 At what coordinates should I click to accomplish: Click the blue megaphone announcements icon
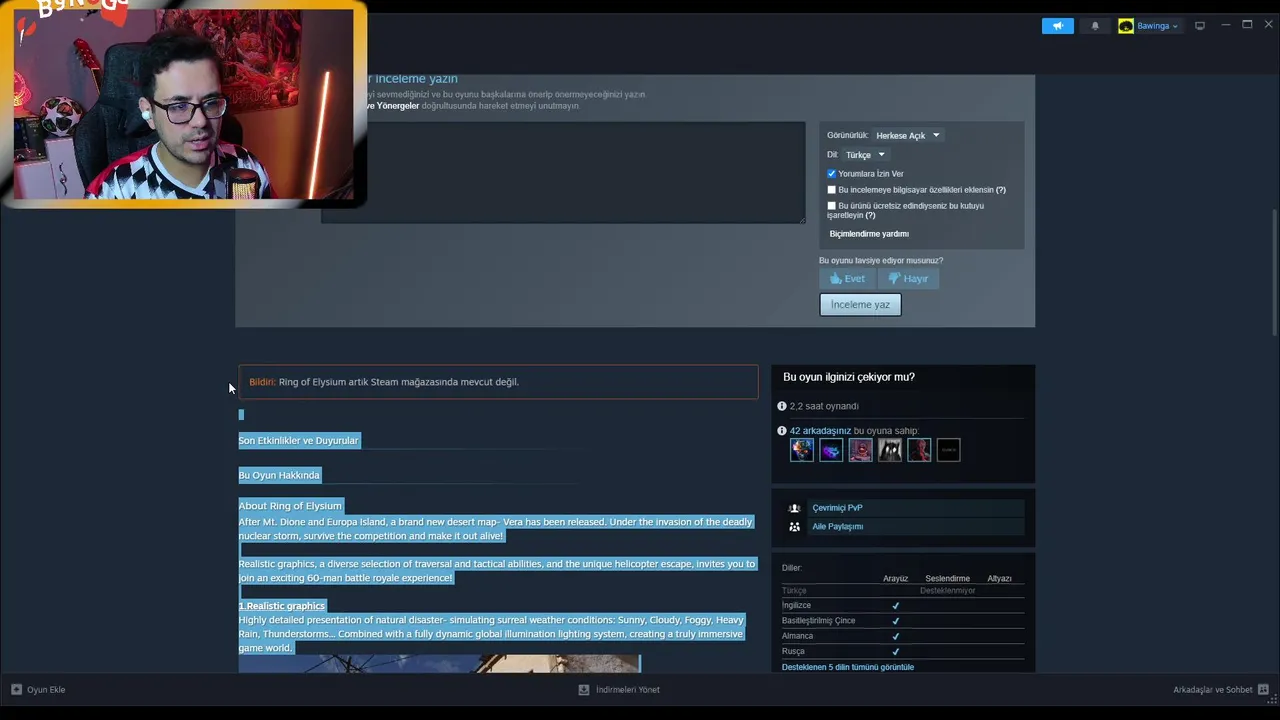1057,26
